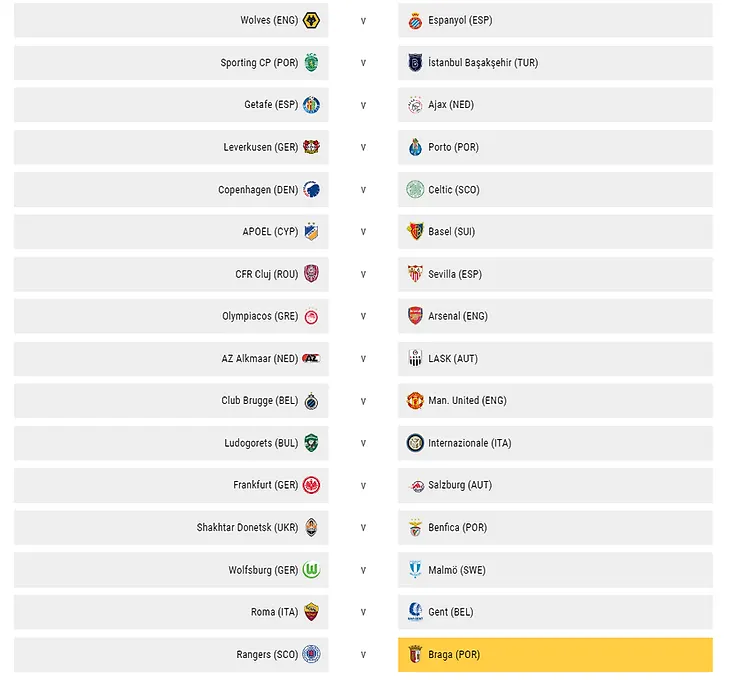Image resolution: width=730 pixels, height=680 pixels.
Task: Open the Shakhtar Donetsk (UKR) team link
Action: 246,527
